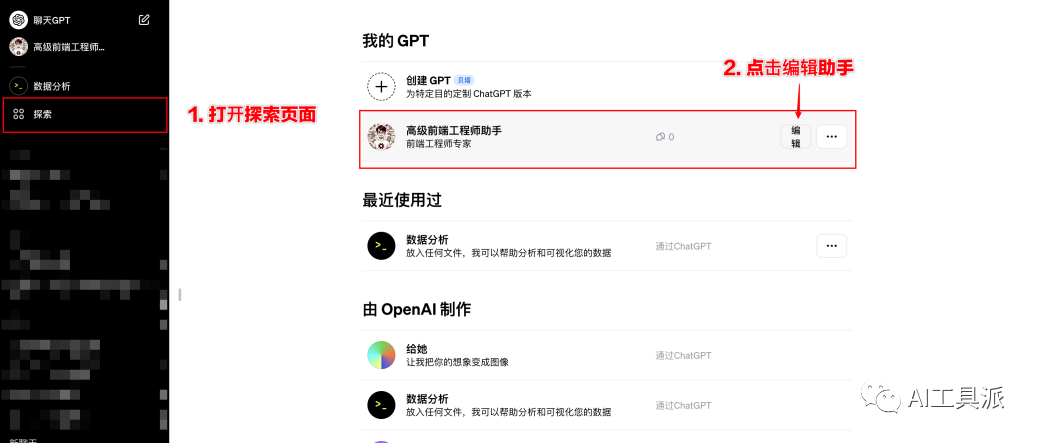Click the 探索 four-circles grid icon
The width and height of the screenshot is (1038, 443).
click(19, 115)
